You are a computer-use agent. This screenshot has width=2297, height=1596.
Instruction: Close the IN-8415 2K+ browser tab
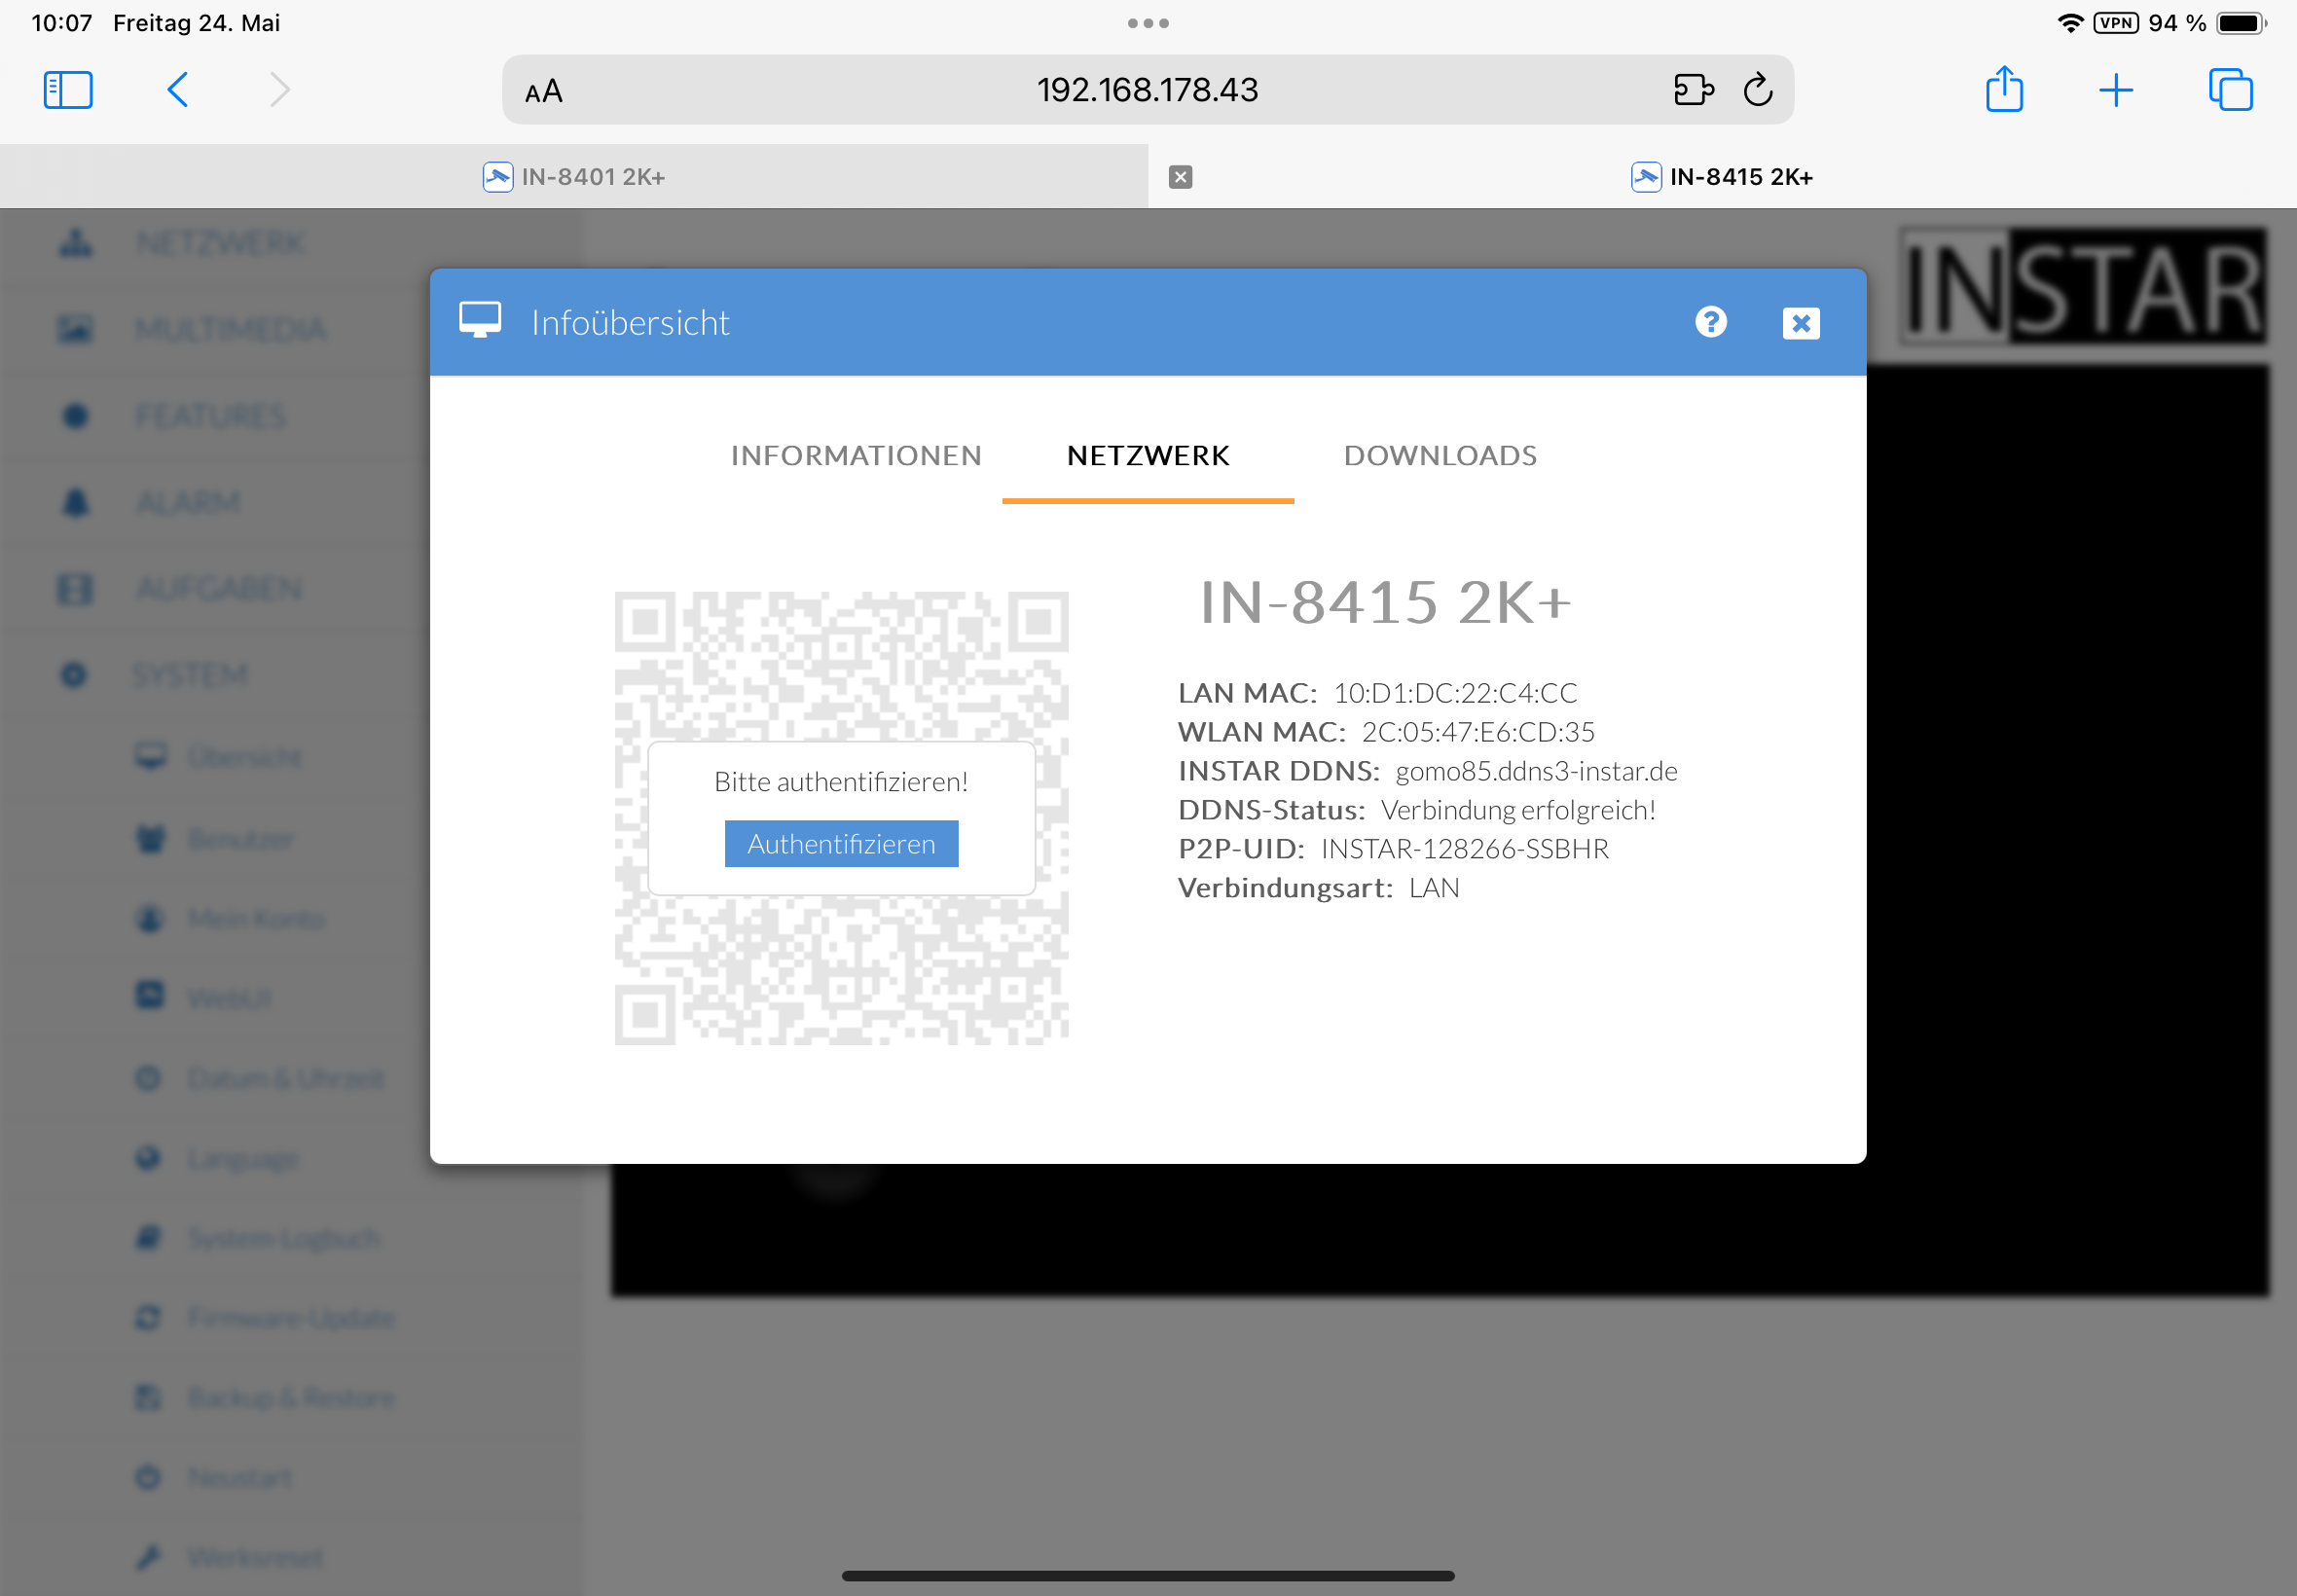pyautogui.click(x=1180, y=177)
